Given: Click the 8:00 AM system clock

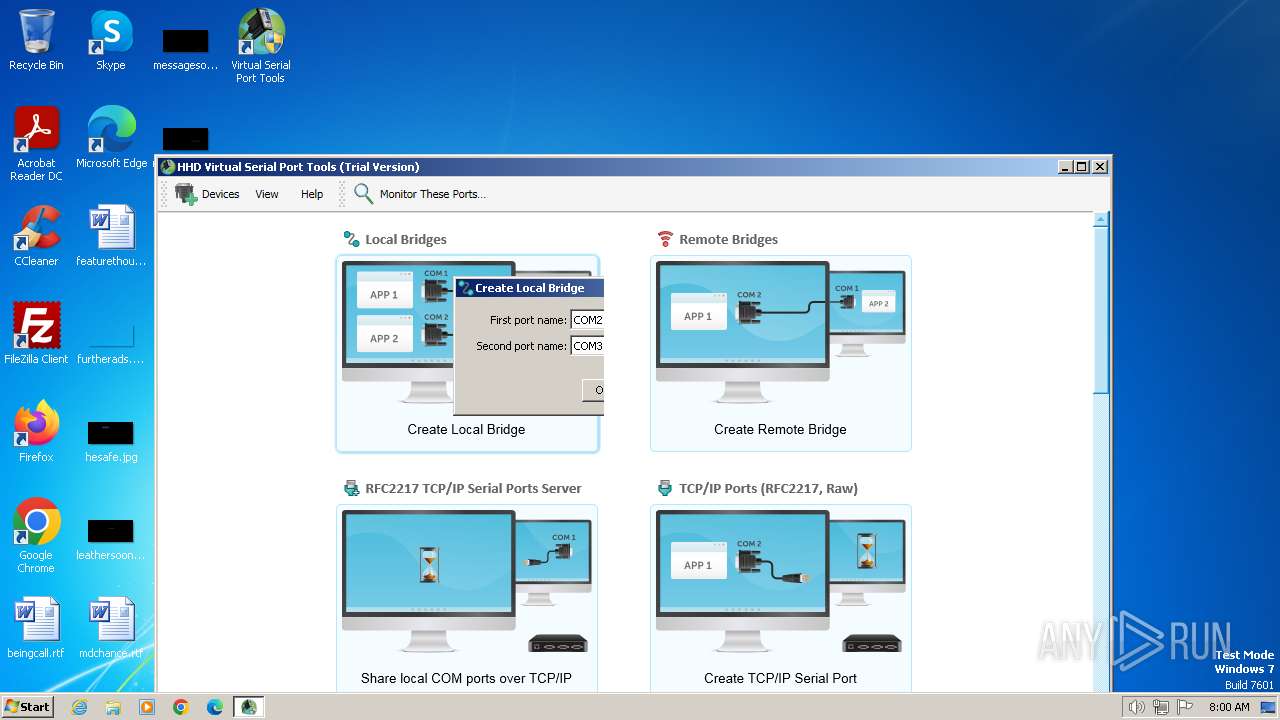Looking at the screenshot, I should (1229, 707).
